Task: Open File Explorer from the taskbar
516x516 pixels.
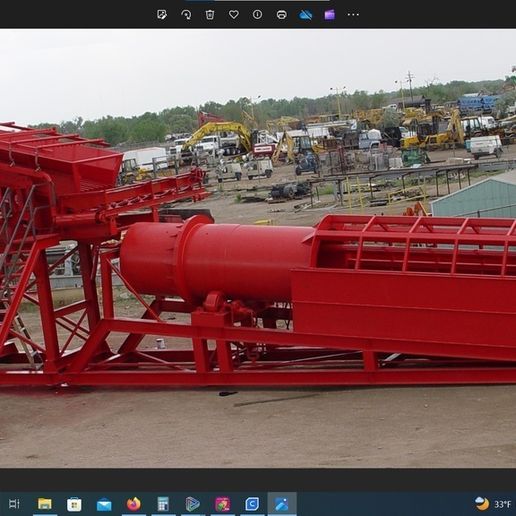Action: click(45, 504)
